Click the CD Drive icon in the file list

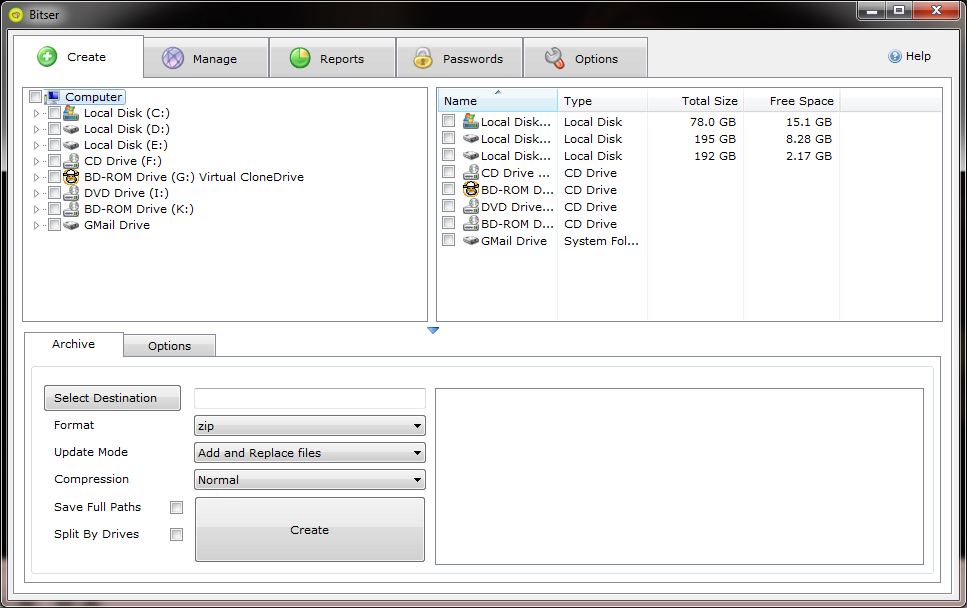pyautogui.click(x=471, y=173)
